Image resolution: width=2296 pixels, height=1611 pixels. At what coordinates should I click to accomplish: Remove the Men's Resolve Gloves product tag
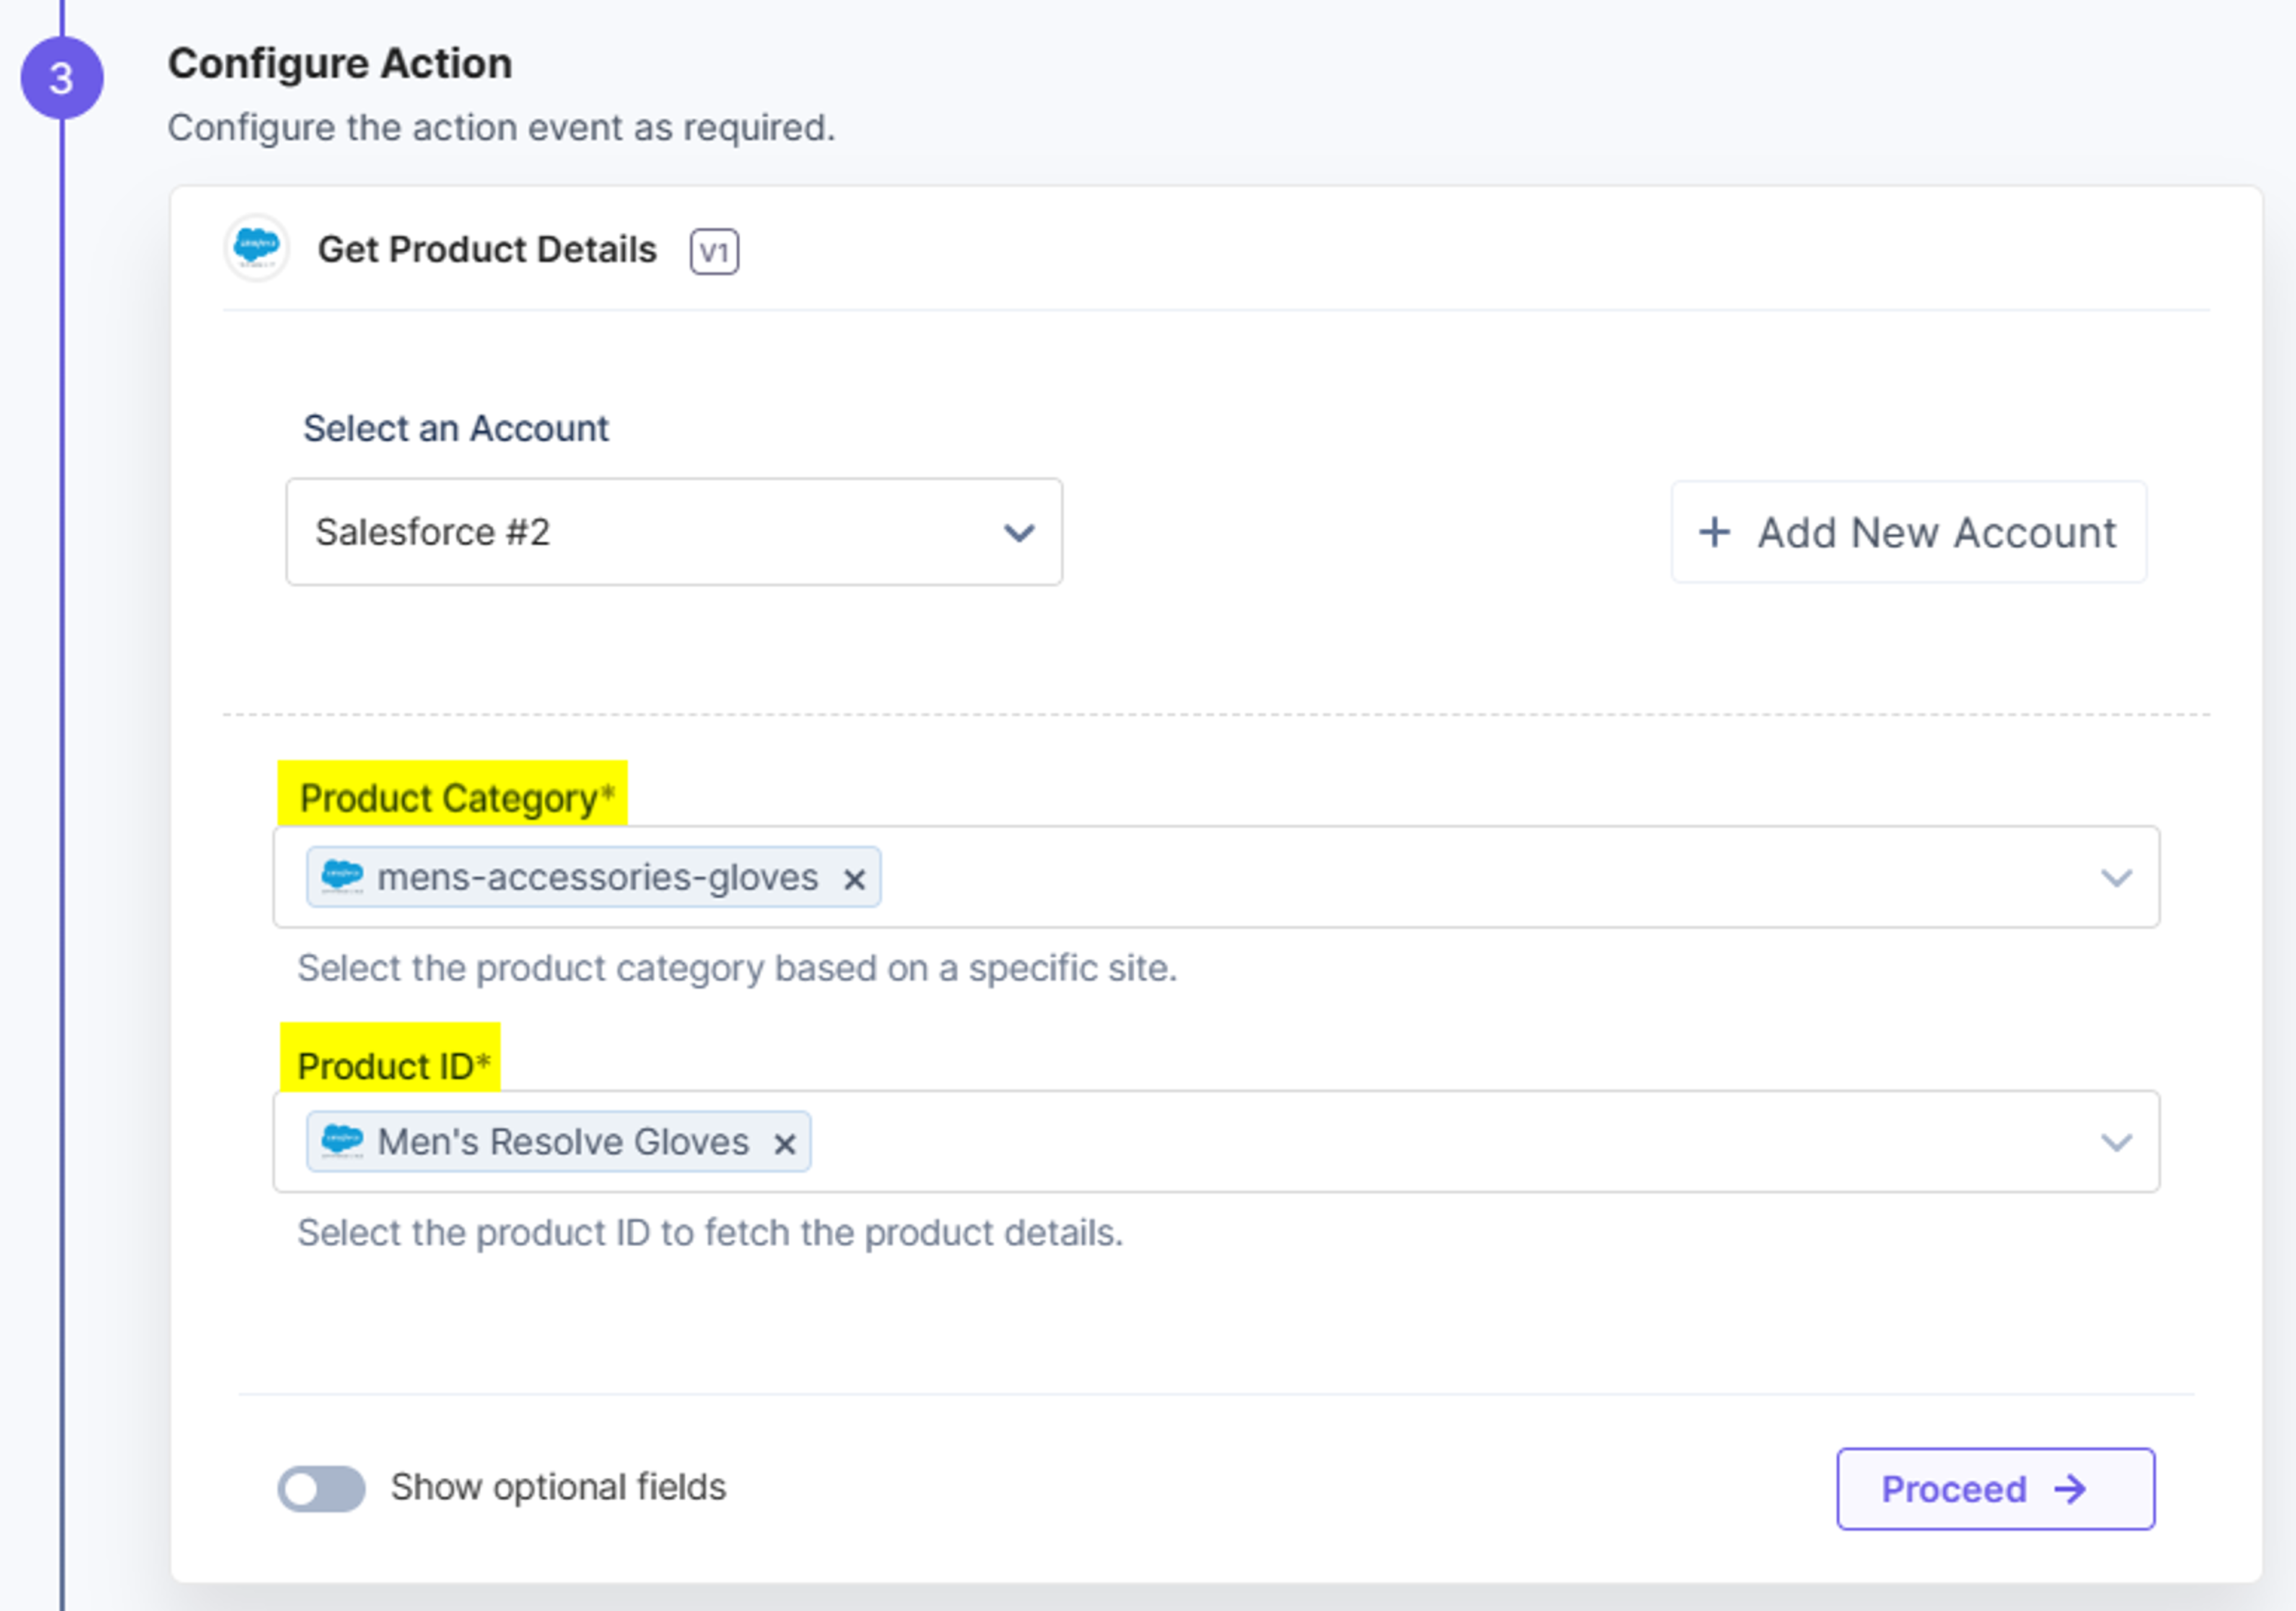click(x=784, y=1143)
